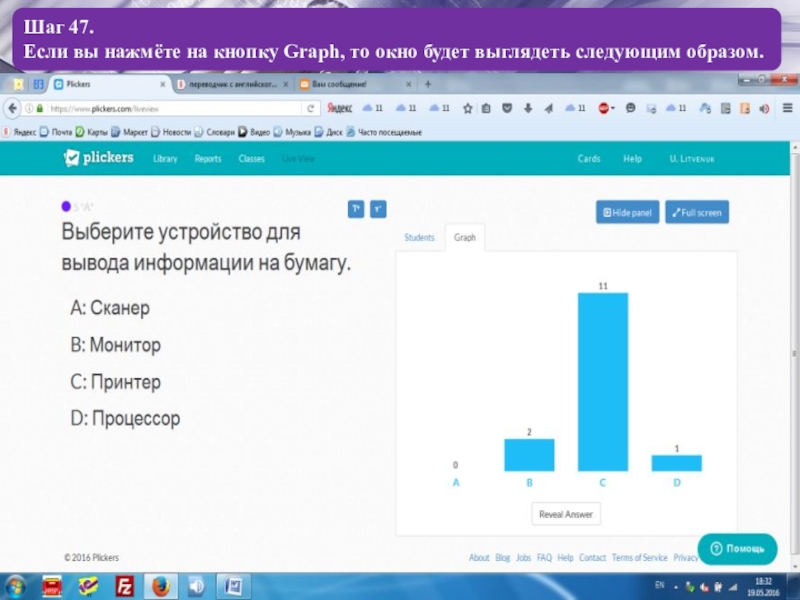Open Firefox hamburger menu
This screenshot has width=800, height=600.
pos(787,108)
